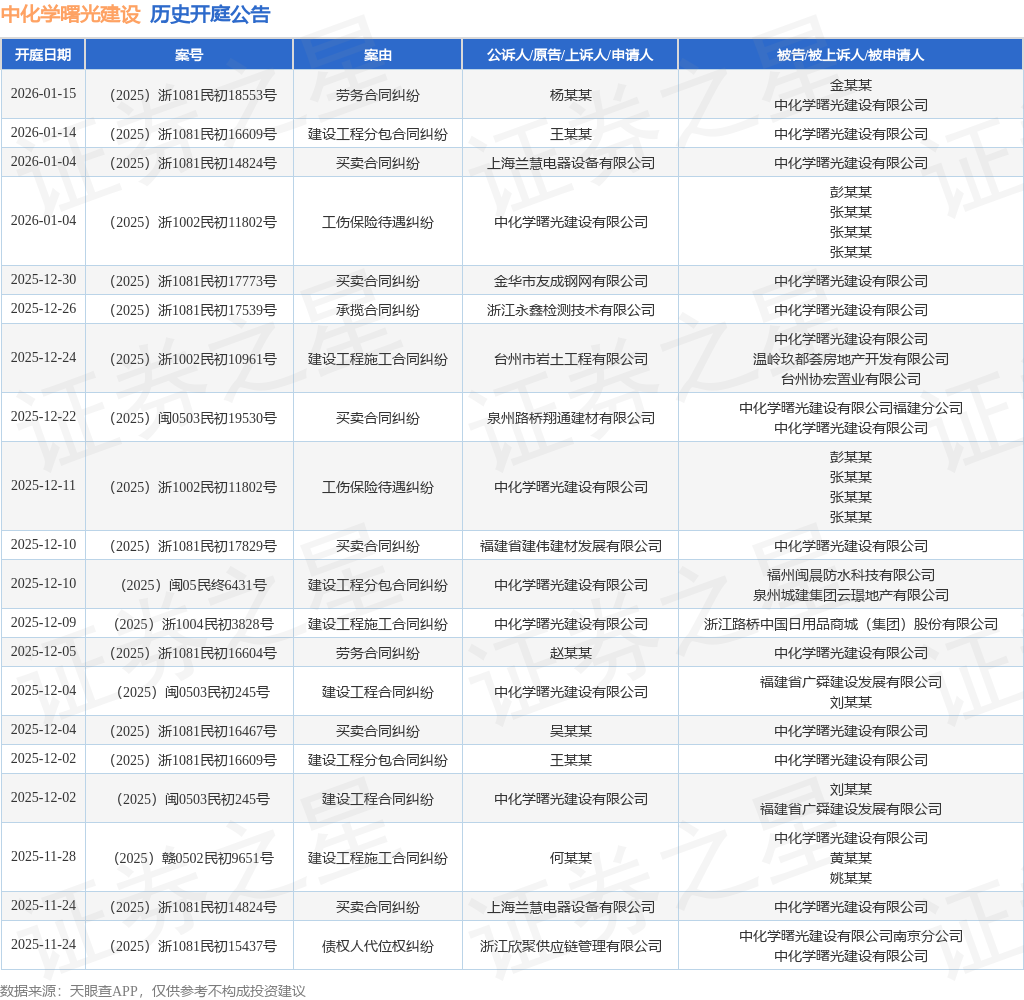Click date cell 2025-12-05
Image resolution: width=1024 pixels, height=1000 pixels.
click(x=43, y=652)
